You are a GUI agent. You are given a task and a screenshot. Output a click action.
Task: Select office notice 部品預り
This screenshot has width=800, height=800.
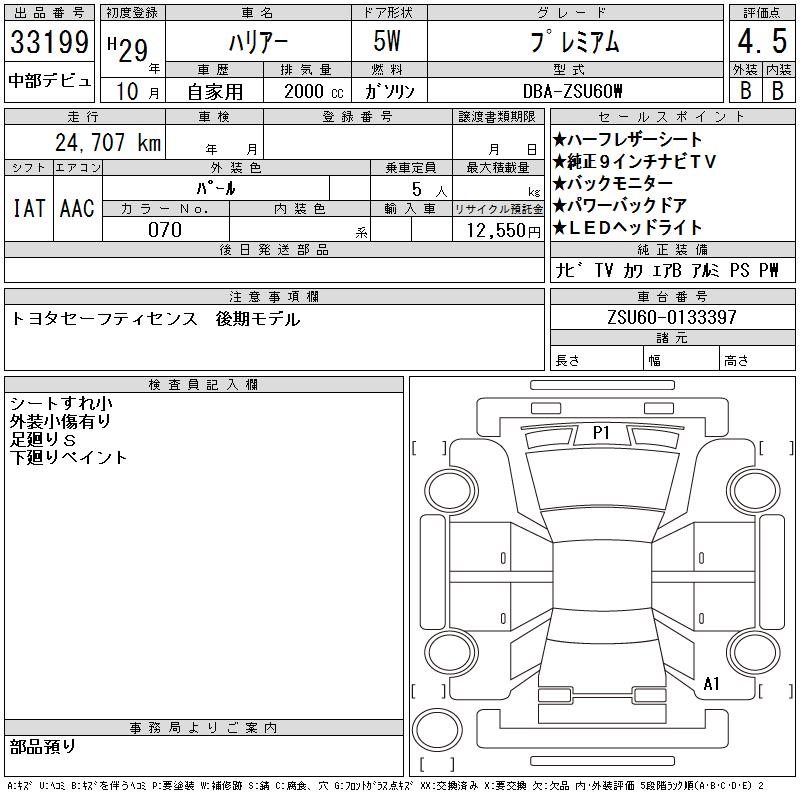pos(43,746)
